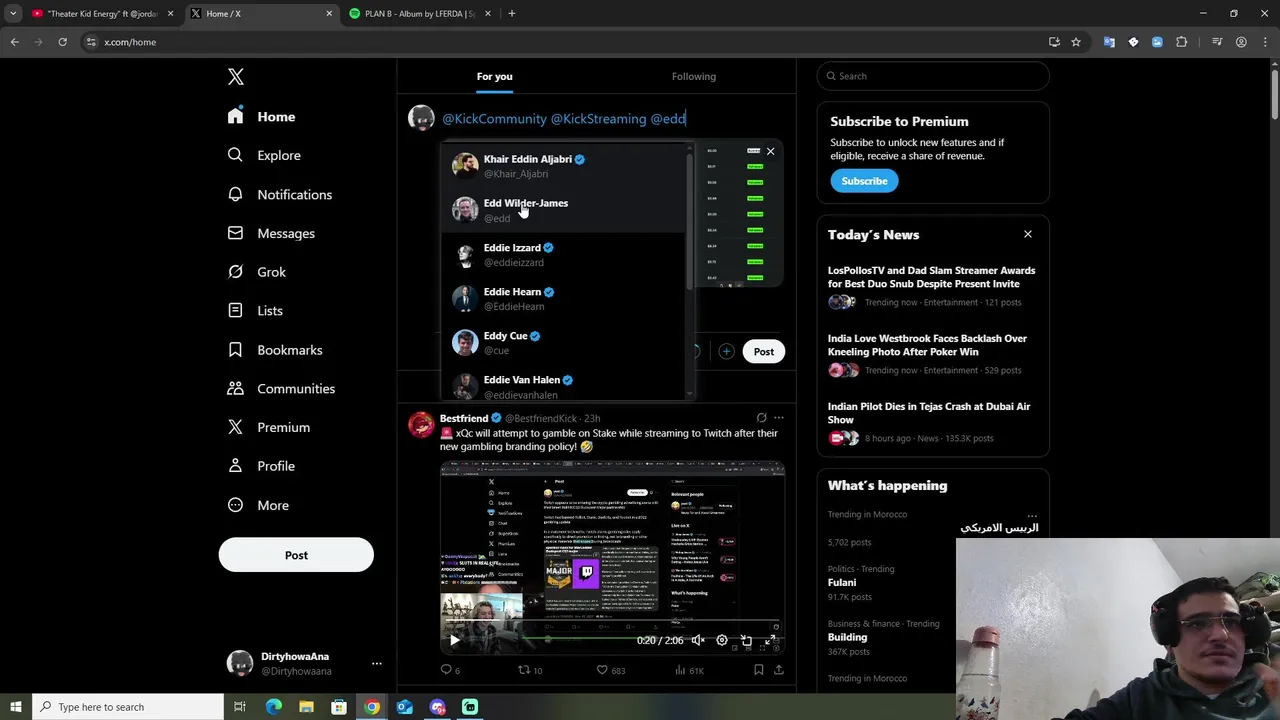
Task: Click the Grok icon on Bestfriend post
Action: (761, 418)
